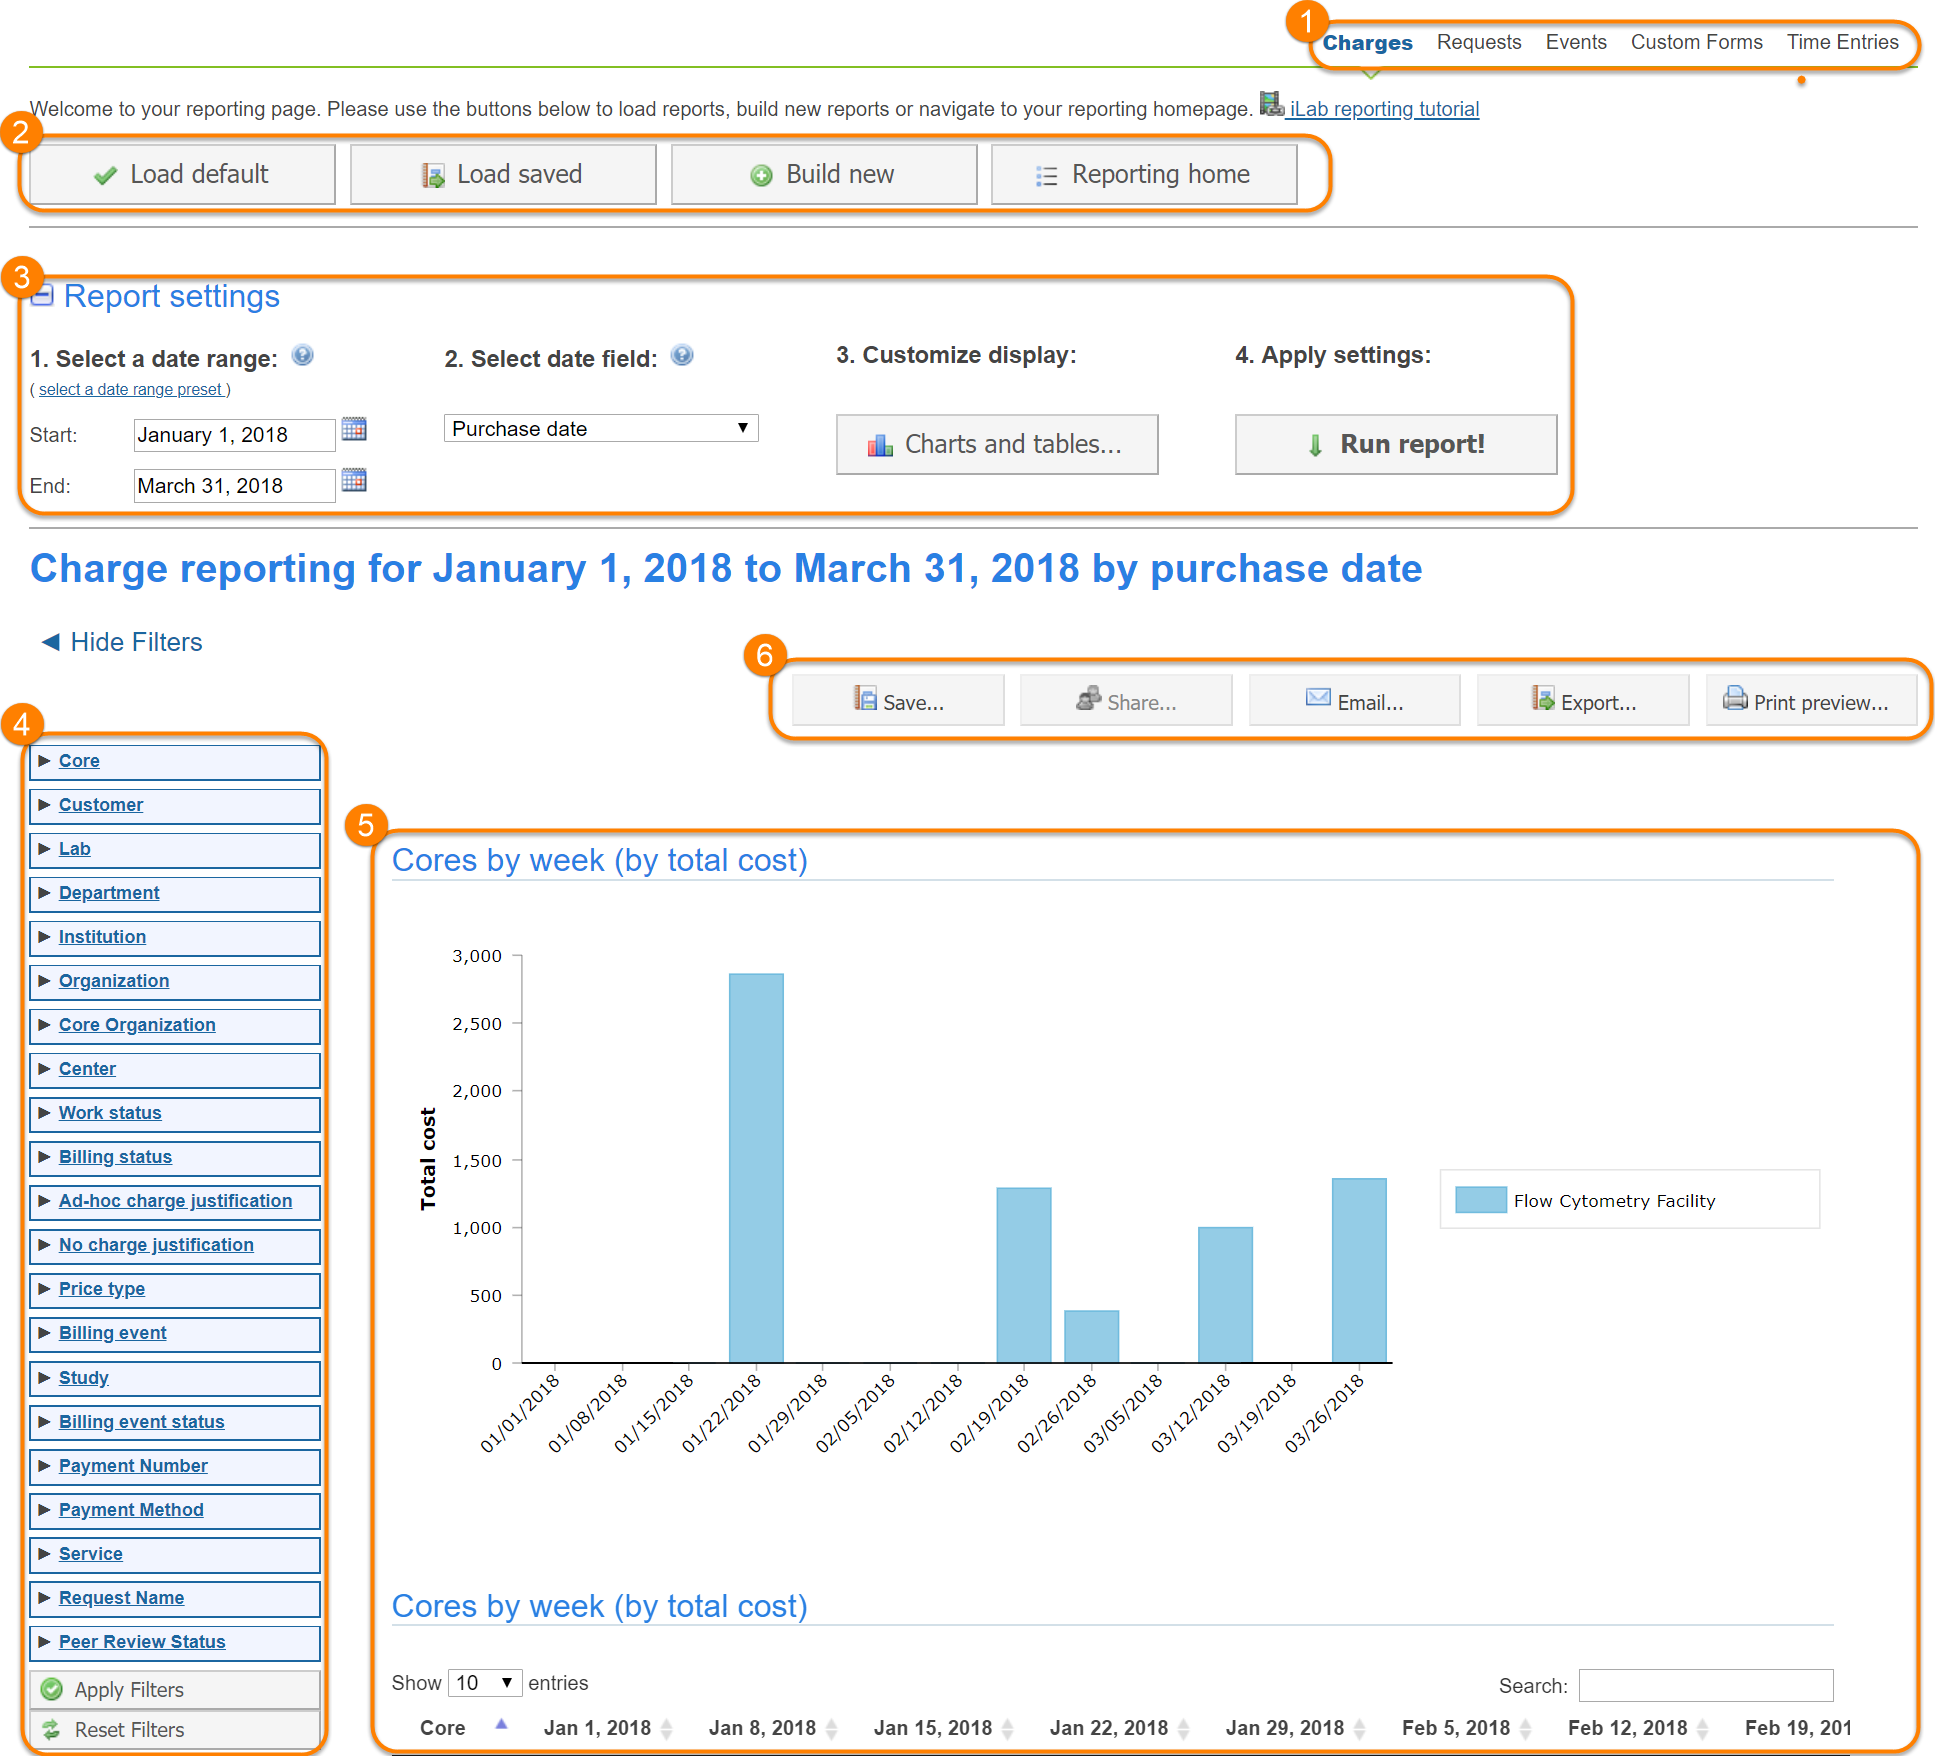
Task: Sort by the Jan 1, 2018 column arrows
Action: [667, 1728]
